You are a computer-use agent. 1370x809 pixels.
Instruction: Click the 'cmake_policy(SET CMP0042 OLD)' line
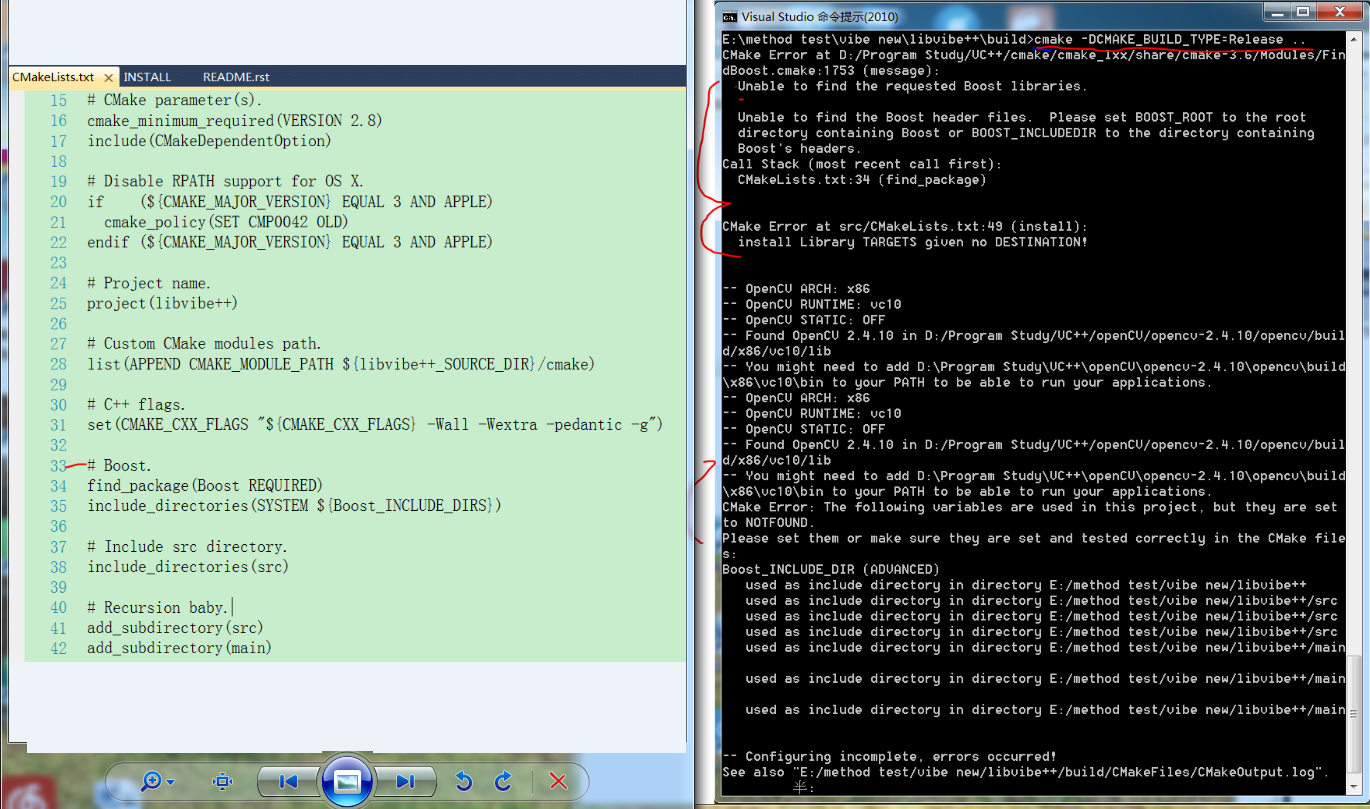226,222
